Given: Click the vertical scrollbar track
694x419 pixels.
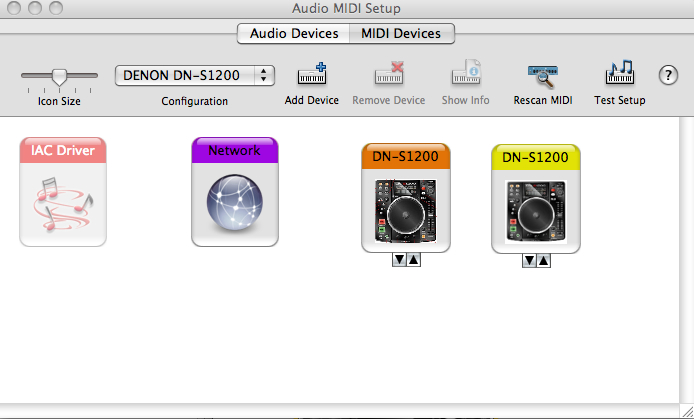Looking at the screenshot, I should [x=686, y=260].
